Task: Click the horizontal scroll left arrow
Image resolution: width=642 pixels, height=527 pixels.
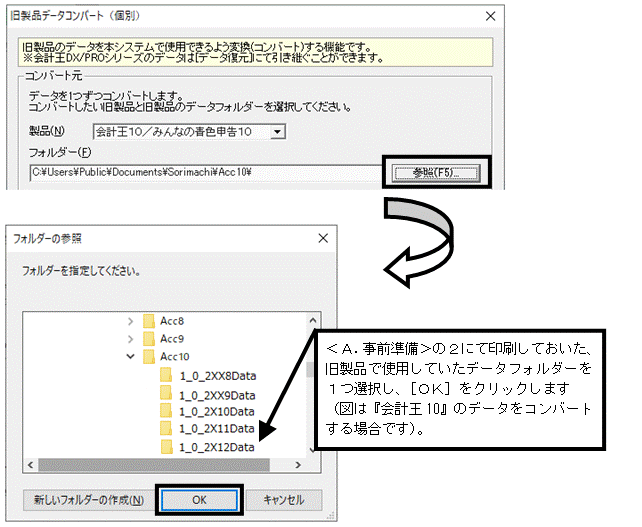Action: pyautogui.click(x=30, y=465)
